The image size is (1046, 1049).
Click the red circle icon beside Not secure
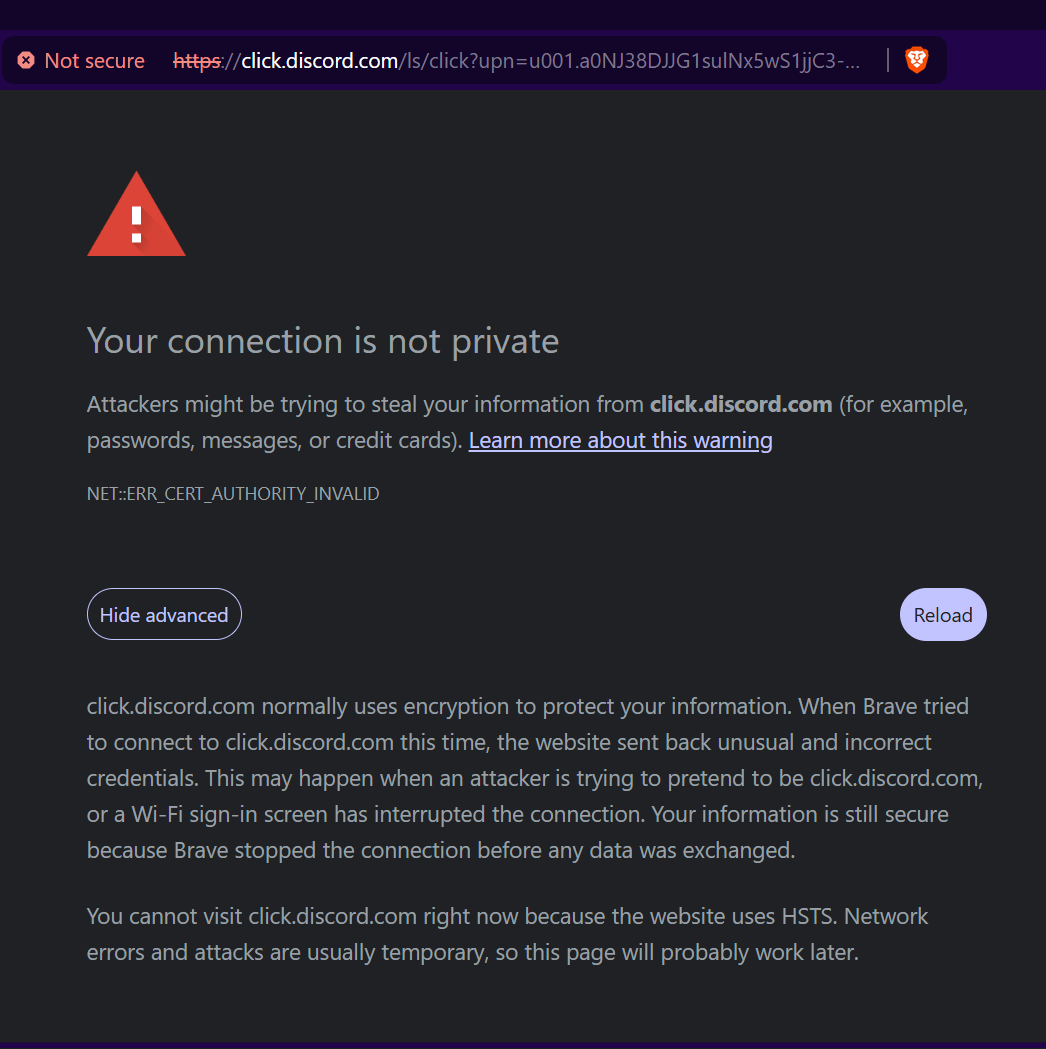(x=26, y=61)
